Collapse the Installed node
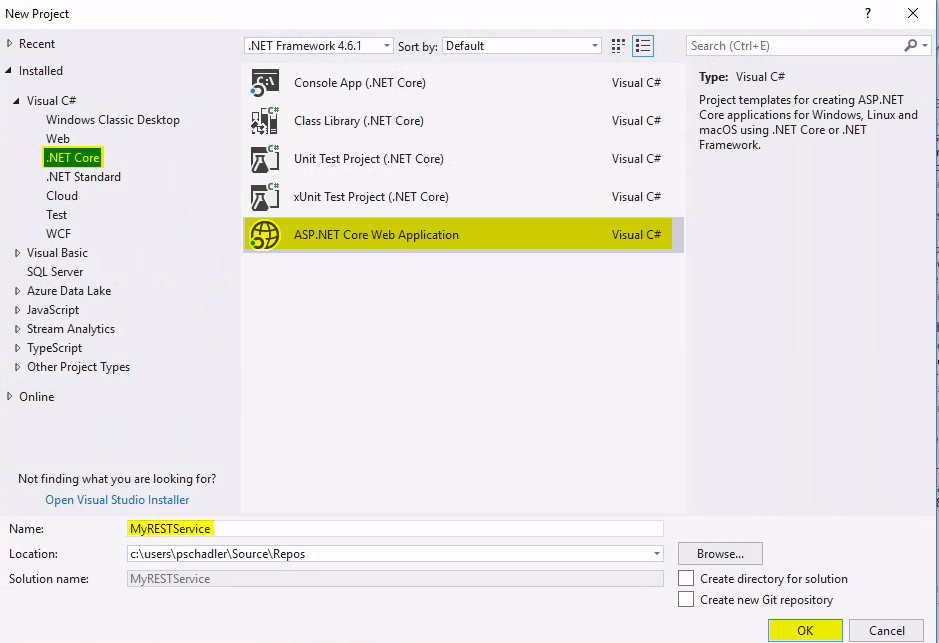This screenshot has height=643, width=939. pyautogui.click(x=9, y=71)
